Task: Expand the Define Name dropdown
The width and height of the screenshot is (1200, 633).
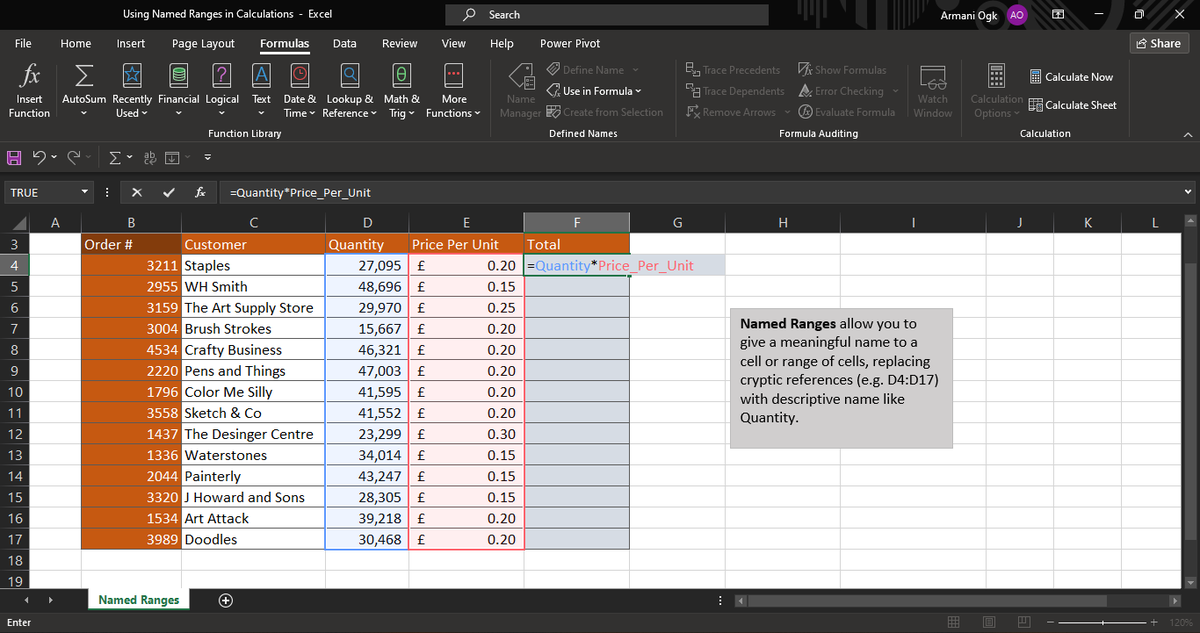Action: coord(635,70)
